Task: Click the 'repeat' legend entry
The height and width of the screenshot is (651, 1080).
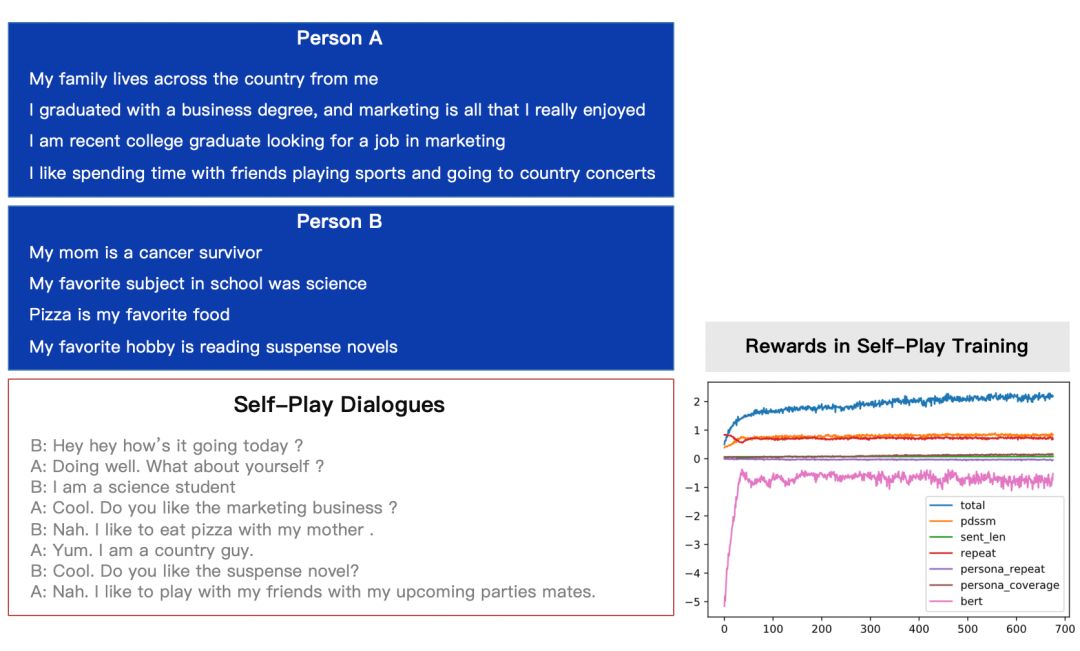Action: tap(962, 552)
